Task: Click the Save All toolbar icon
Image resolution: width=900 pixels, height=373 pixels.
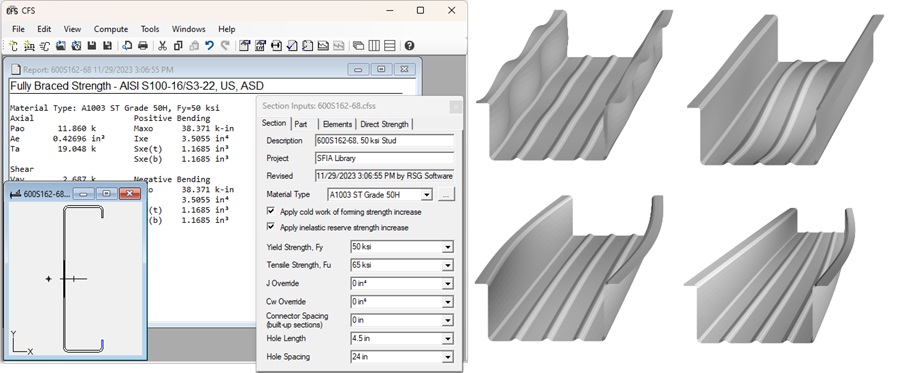Action: 107,46
